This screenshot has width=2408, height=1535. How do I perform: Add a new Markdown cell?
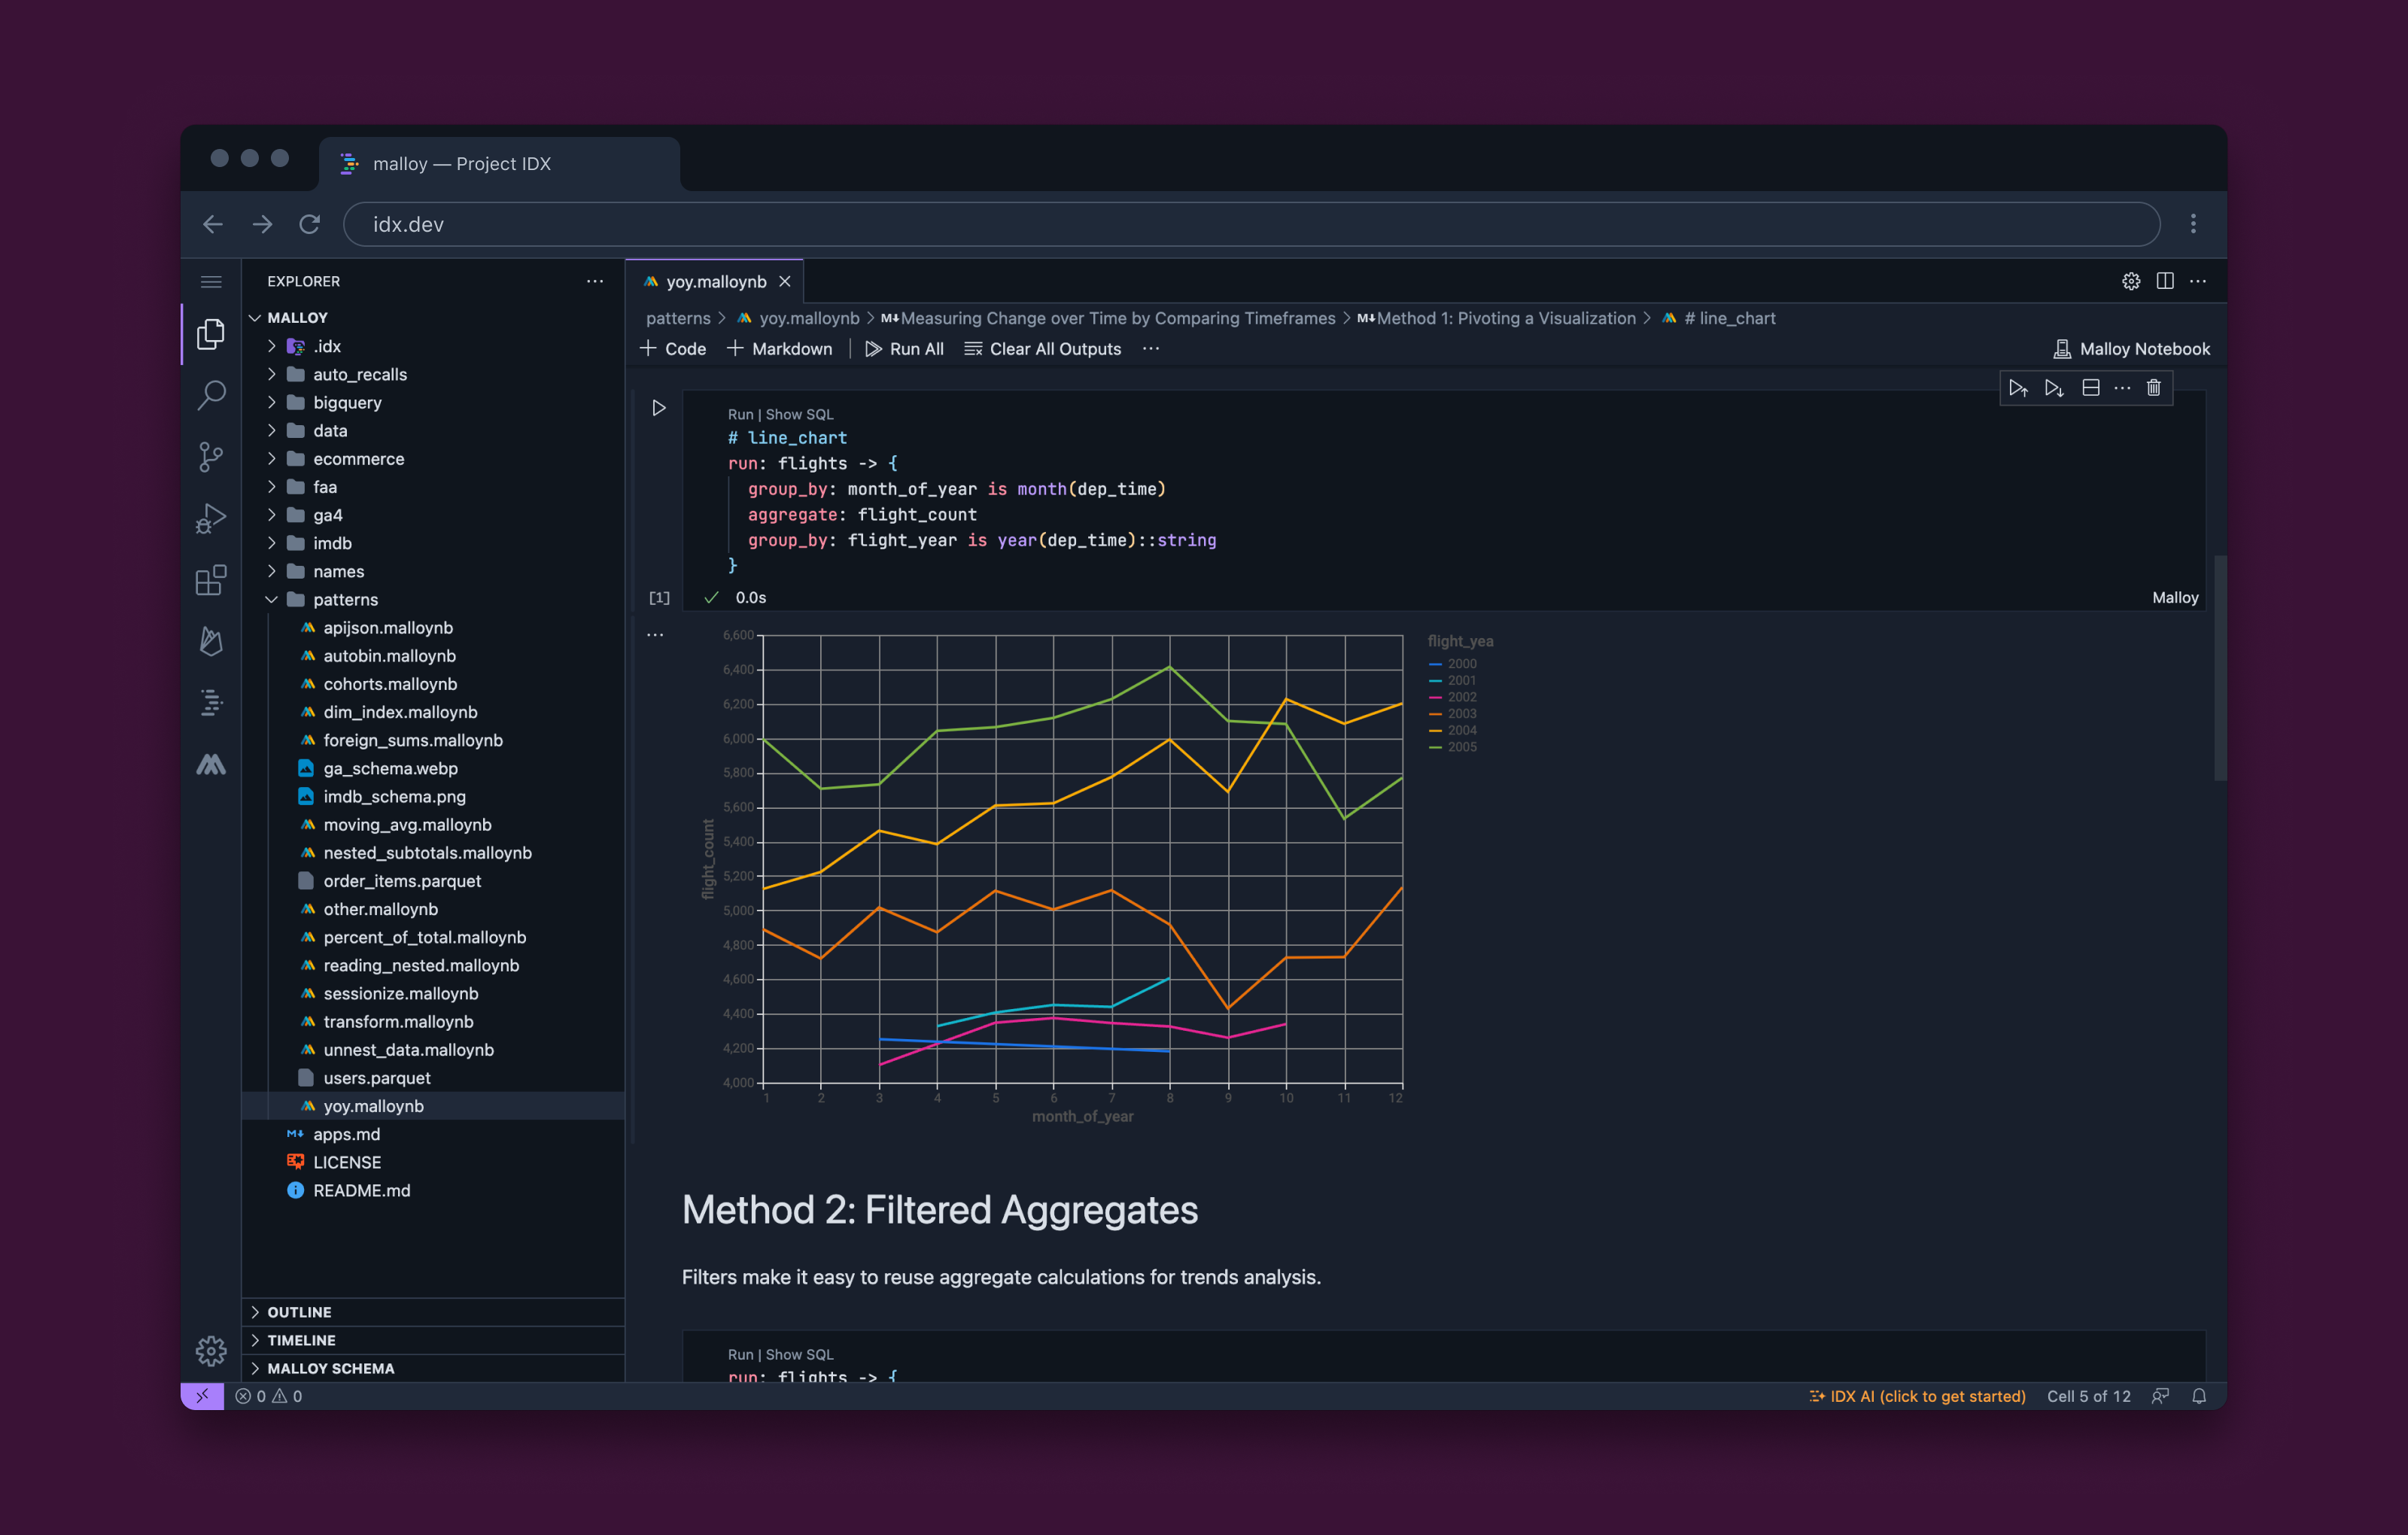[779, 348]
